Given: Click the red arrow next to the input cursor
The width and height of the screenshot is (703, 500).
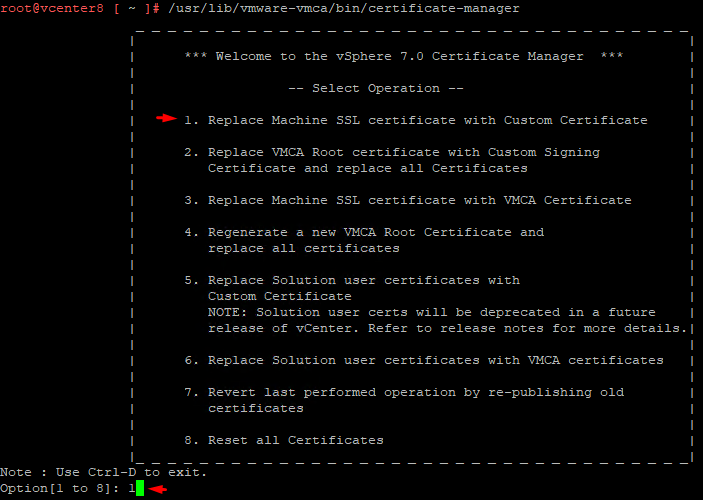Looking at the screenshot, I should (x=157, y=489).
